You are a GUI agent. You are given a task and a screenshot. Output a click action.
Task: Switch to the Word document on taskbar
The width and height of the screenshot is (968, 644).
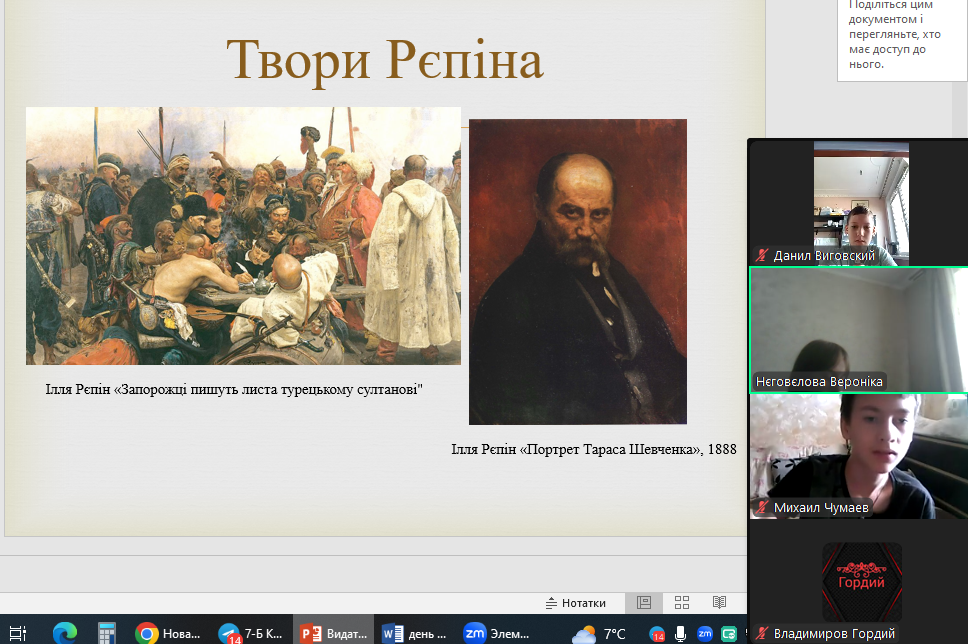pyautogui.click(x=414, y=634)
